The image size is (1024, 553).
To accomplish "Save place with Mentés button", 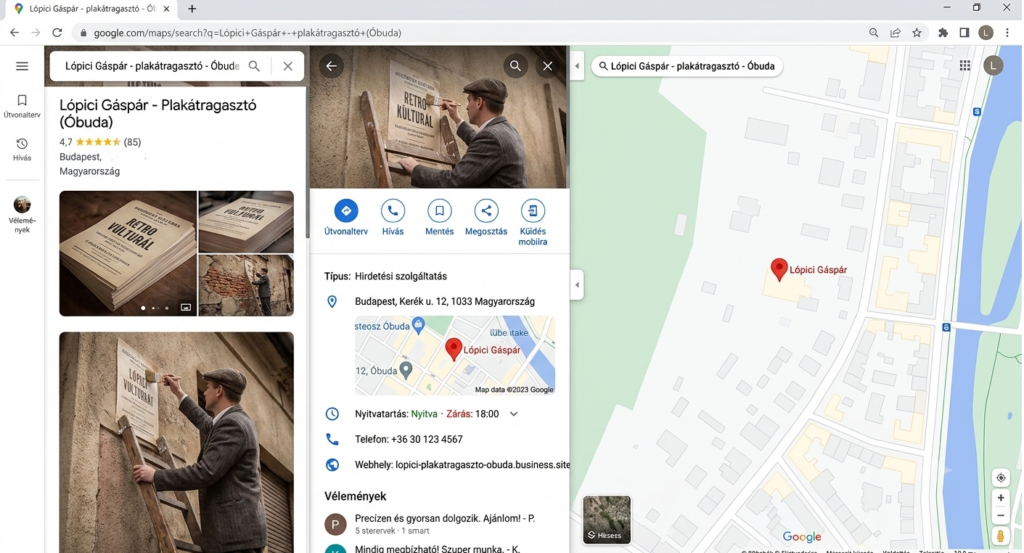I will pyautogui.click(x=440, y=217).
